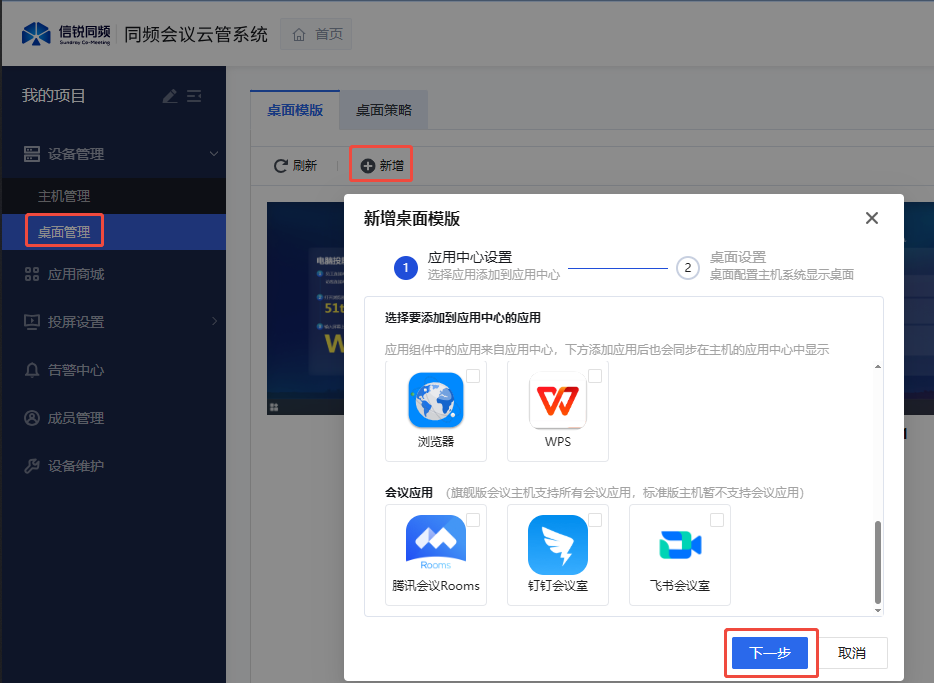Image resolution: width=934 pixels, height=683 pixels.
Task: Click the 下一步 button
Action: [770, 653]
